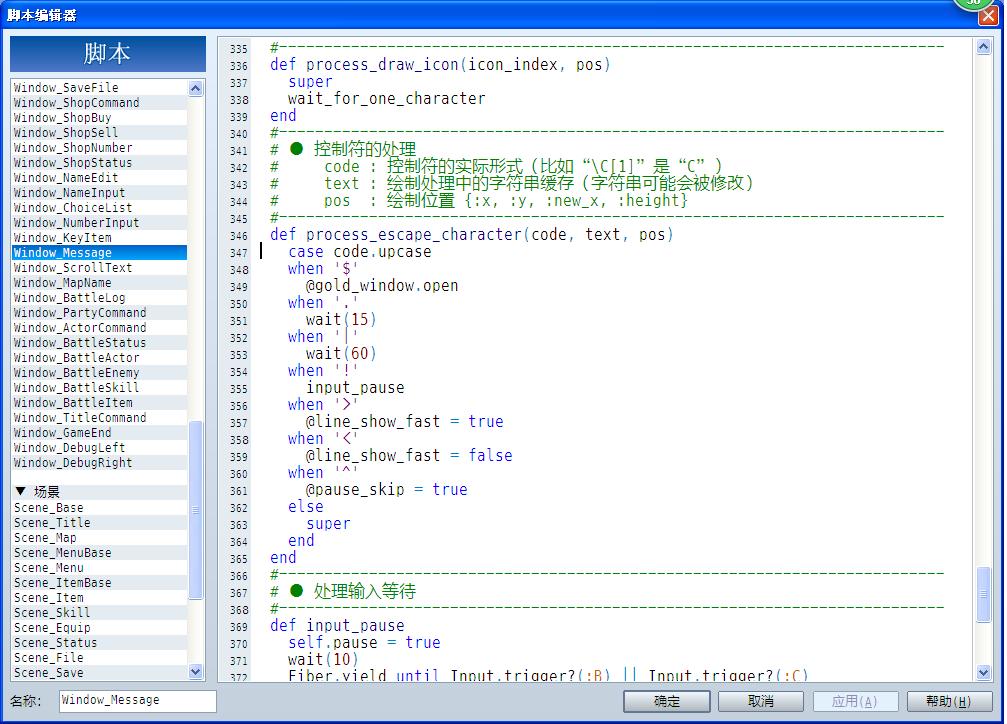This screenshot has height=724, width=1007.
Task: Open Window_ScrollText script
Action: click(100, 268)
